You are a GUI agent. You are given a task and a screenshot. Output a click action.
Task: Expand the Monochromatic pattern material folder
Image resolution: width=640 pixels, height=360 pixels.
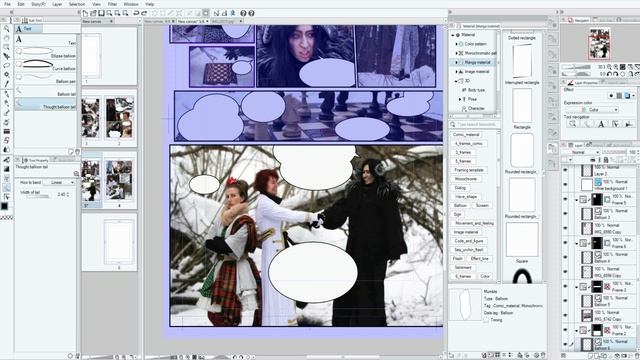point(457,53)
